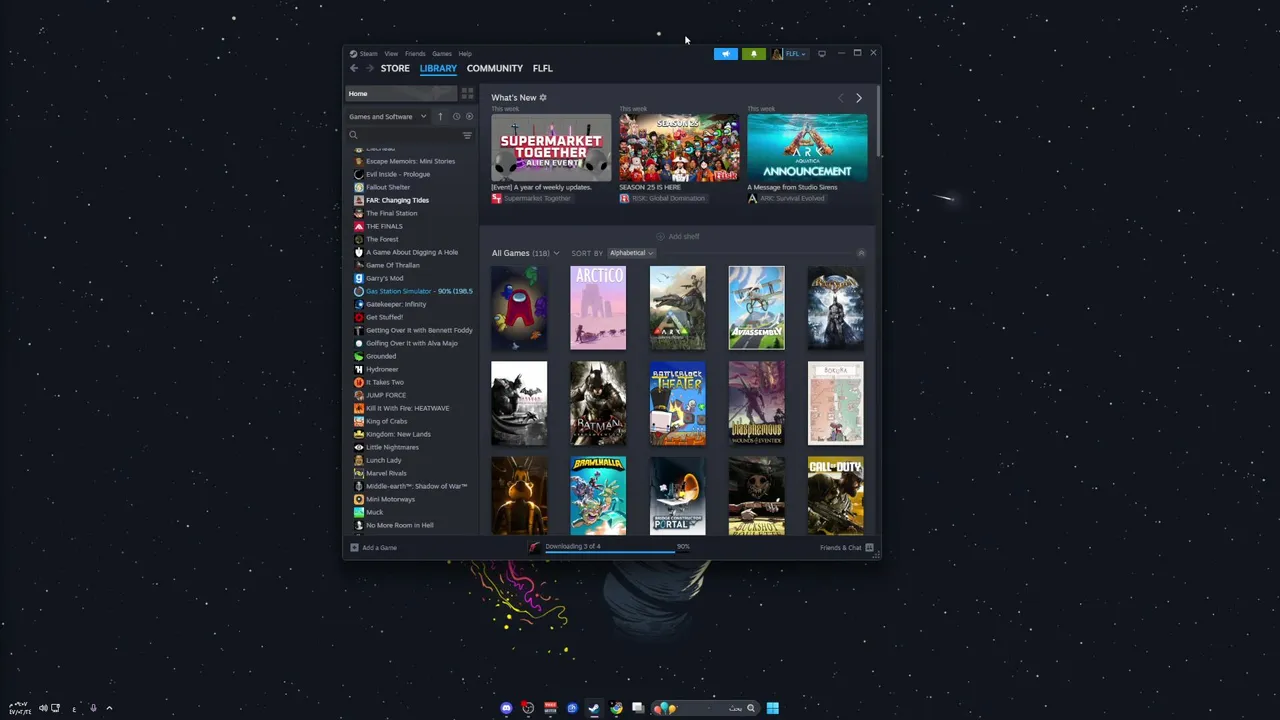Show previous What's New items
This screenshot has width=1280, height=720.
[x=840, y=98]
